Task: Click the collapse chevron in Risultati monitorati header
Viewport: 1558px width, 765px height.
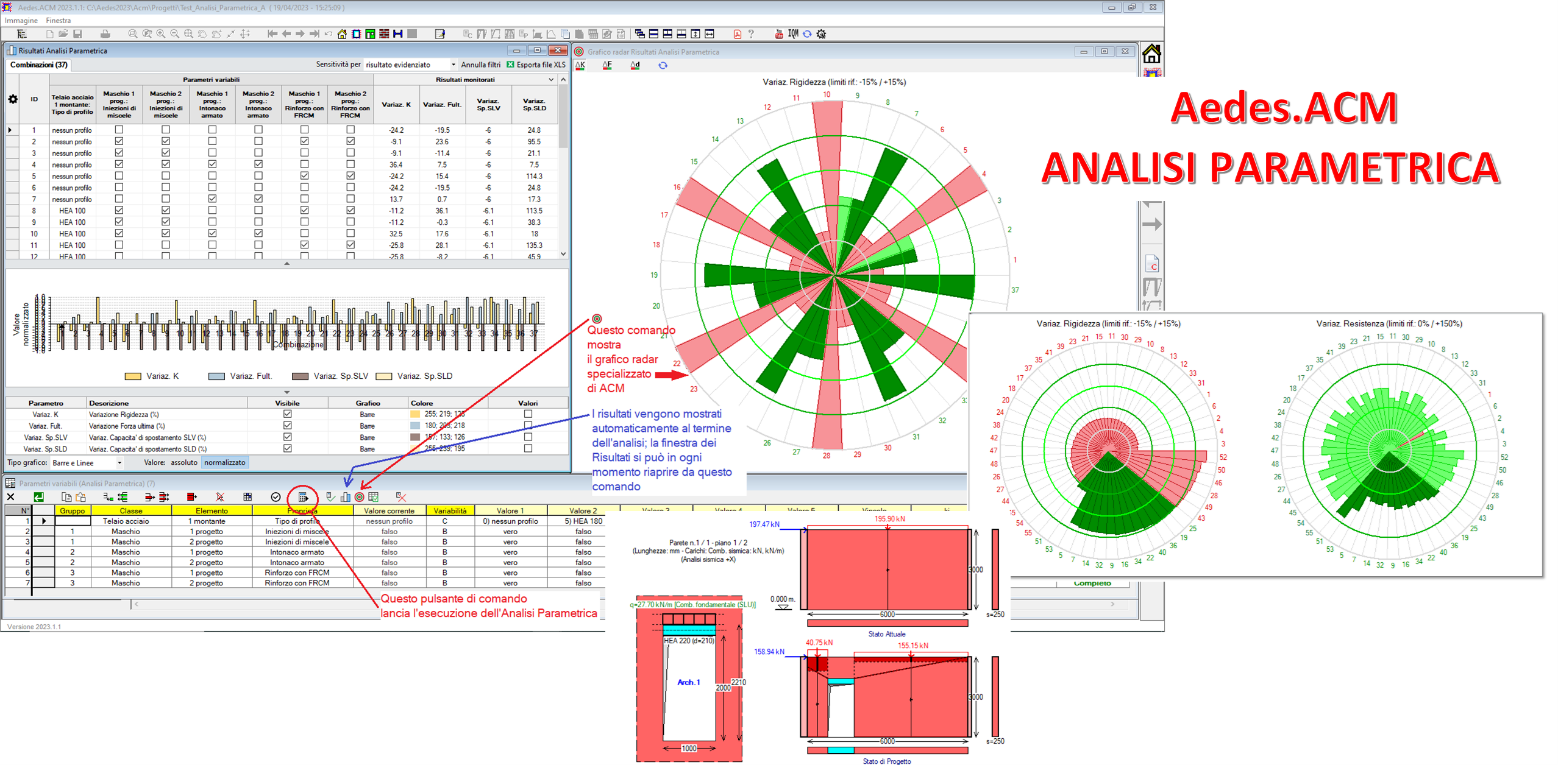Action: click(549, 79)
